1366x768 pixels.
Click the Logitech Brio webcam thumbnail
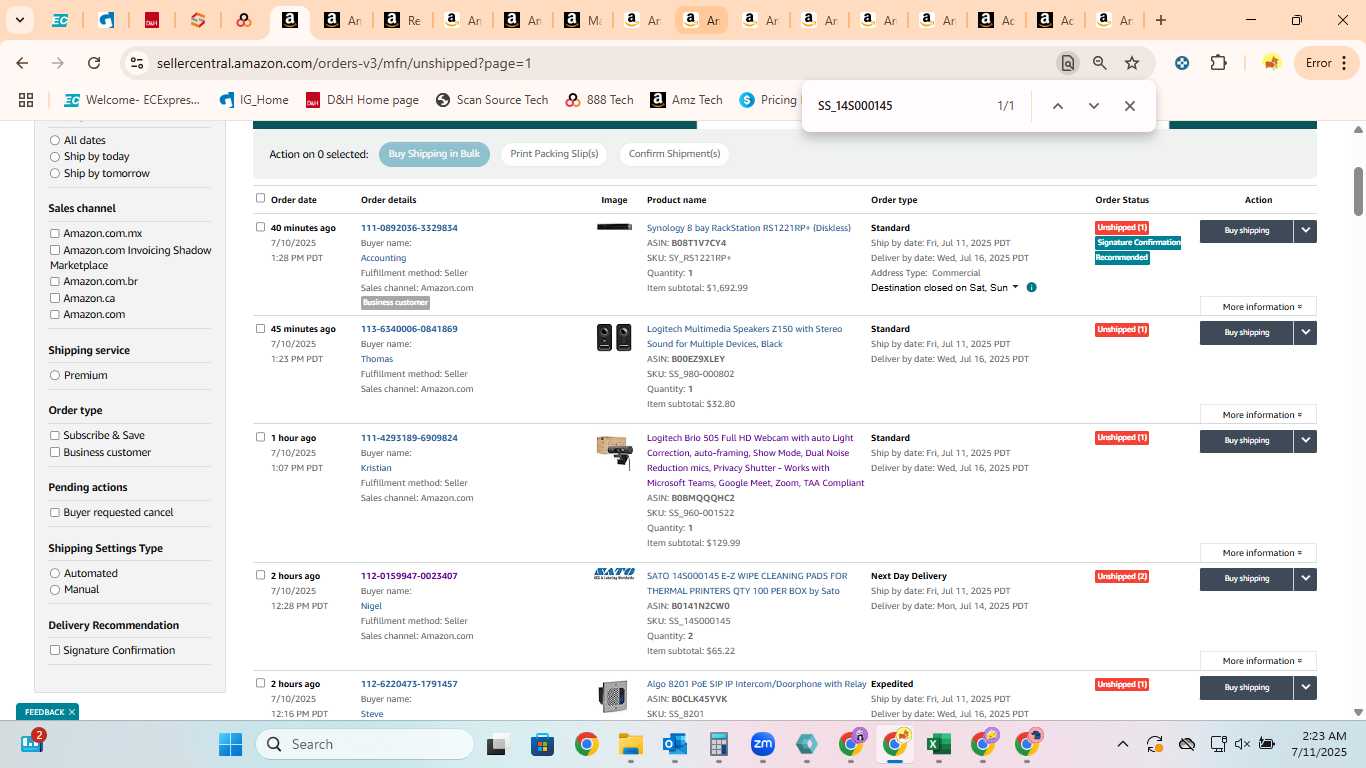coord(614,453)
